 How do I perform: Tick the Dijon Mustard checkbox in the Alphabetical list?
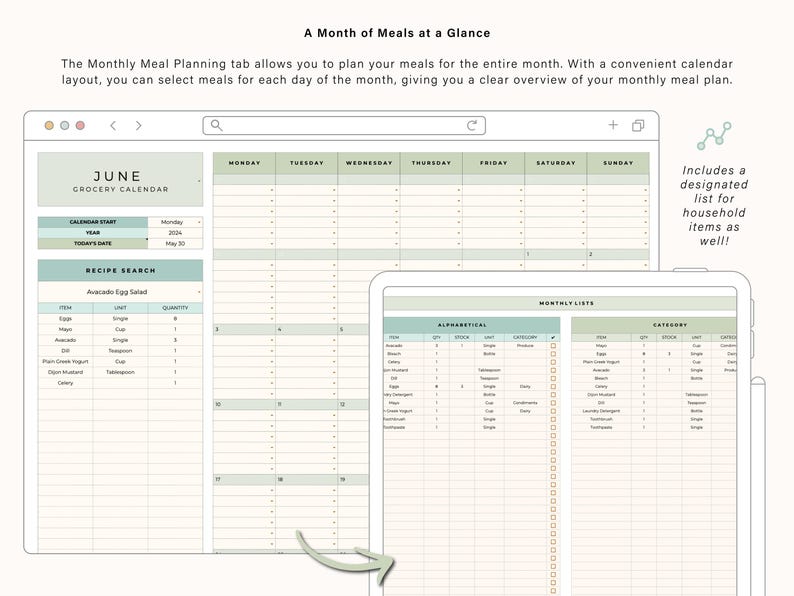pyautogui.click(x=553, y=370)
